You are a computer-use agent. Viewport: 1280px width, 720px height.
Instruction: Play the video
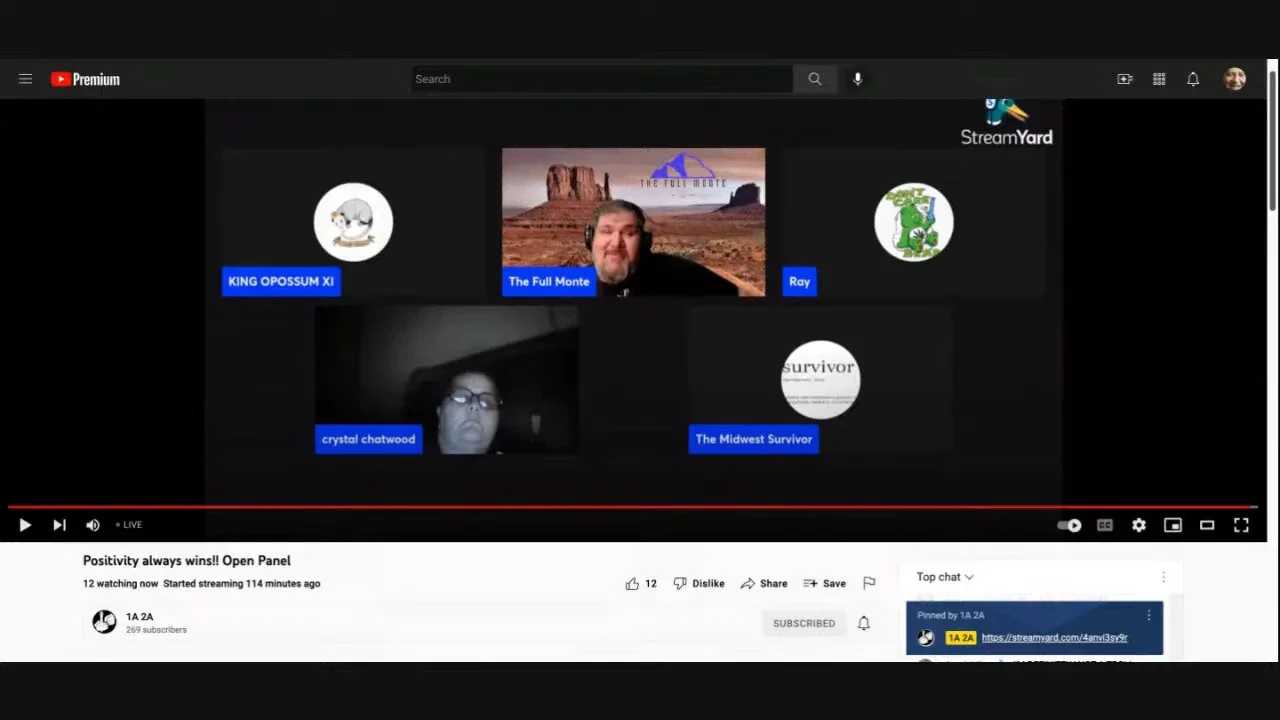click(25, 525)
